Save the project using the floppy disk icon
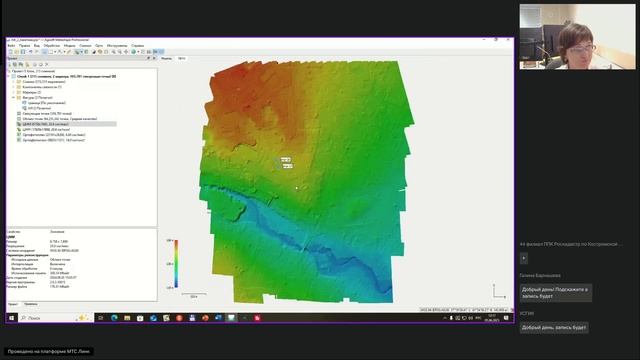The width and height of the screenshot is (640, 360). tap(22, 52)
